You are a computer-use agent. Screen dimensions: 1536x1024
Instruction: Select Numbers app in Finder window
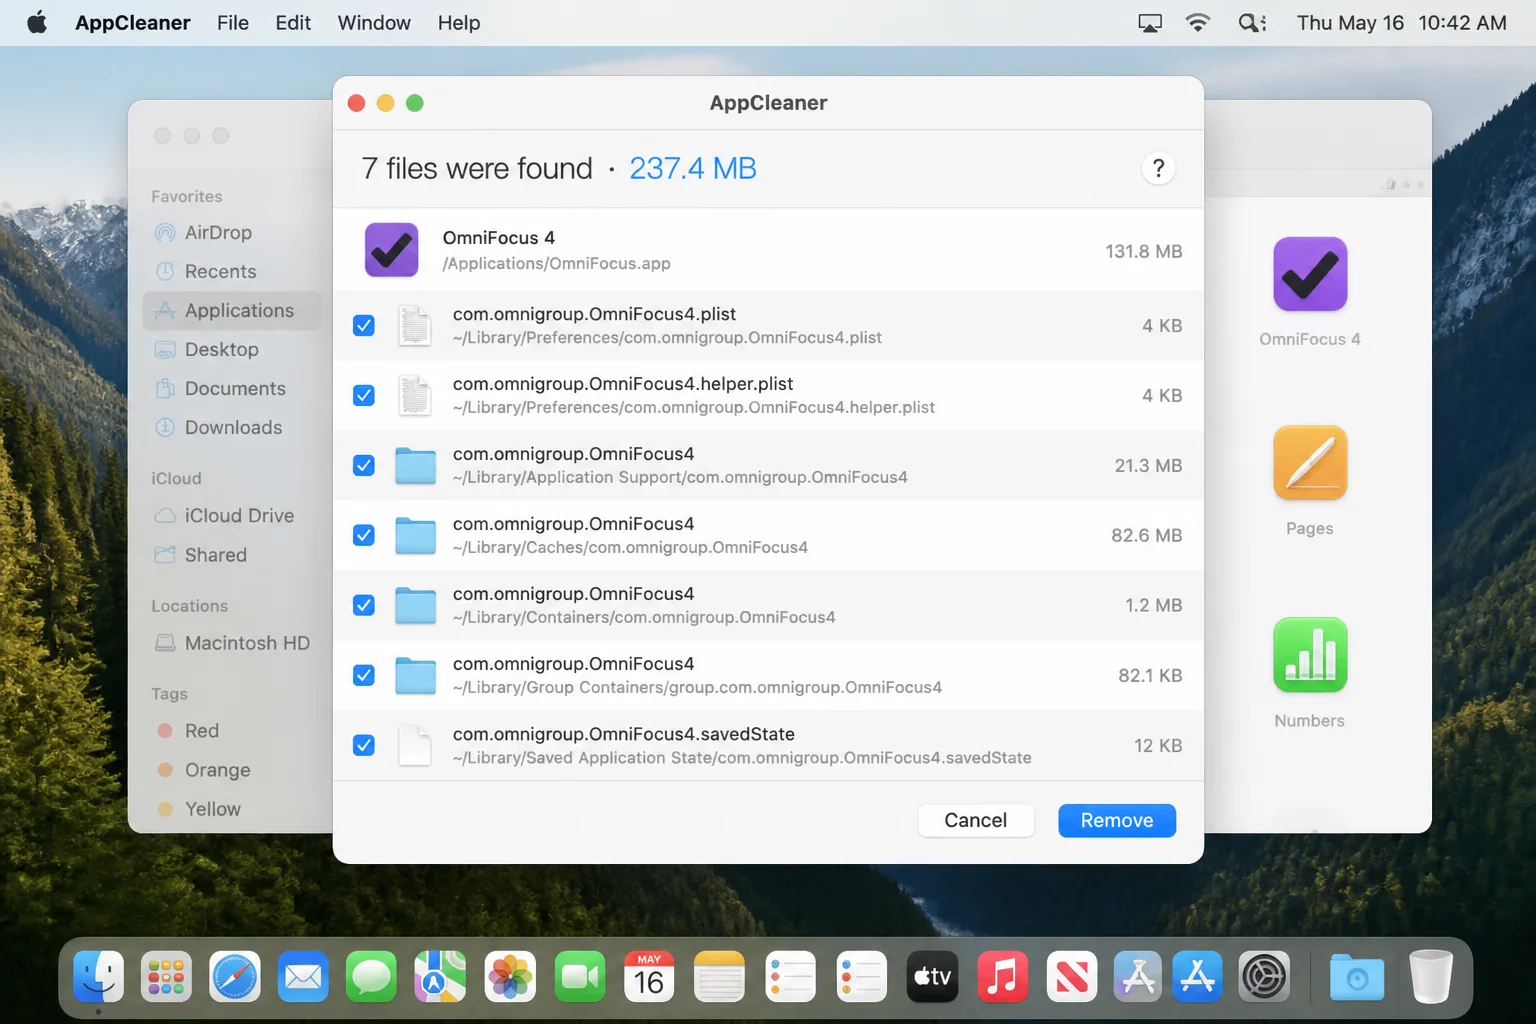point(1310,655)
